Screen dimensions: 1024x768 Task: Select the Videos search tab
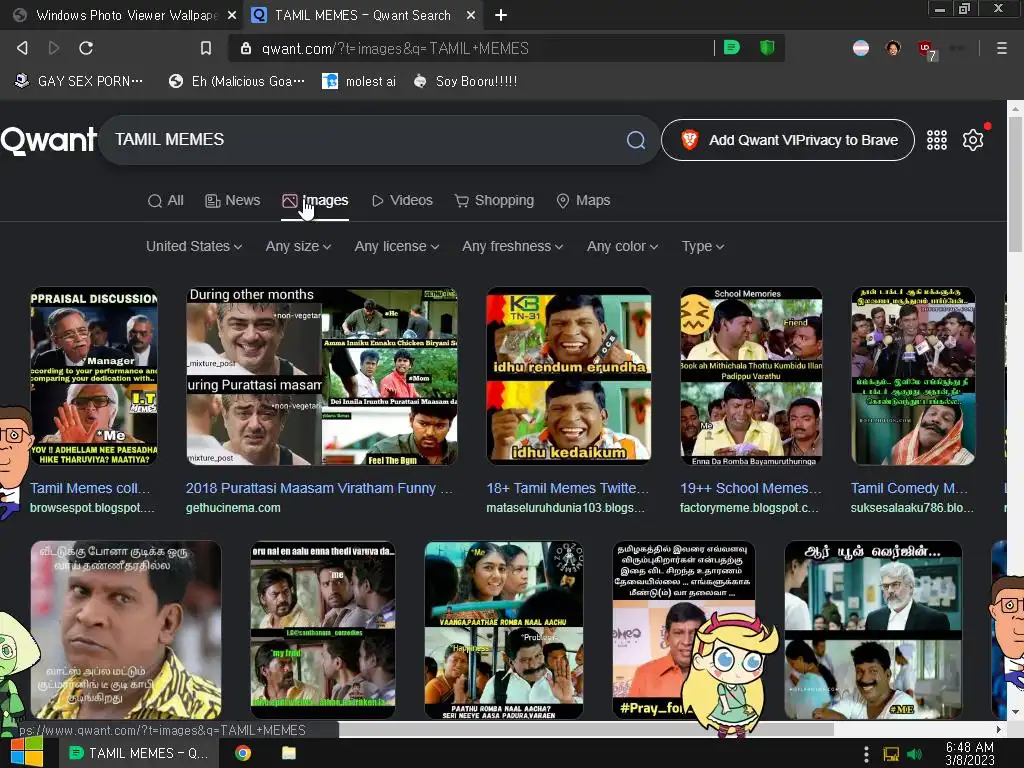pyautogui.click(x=402, y=200)
